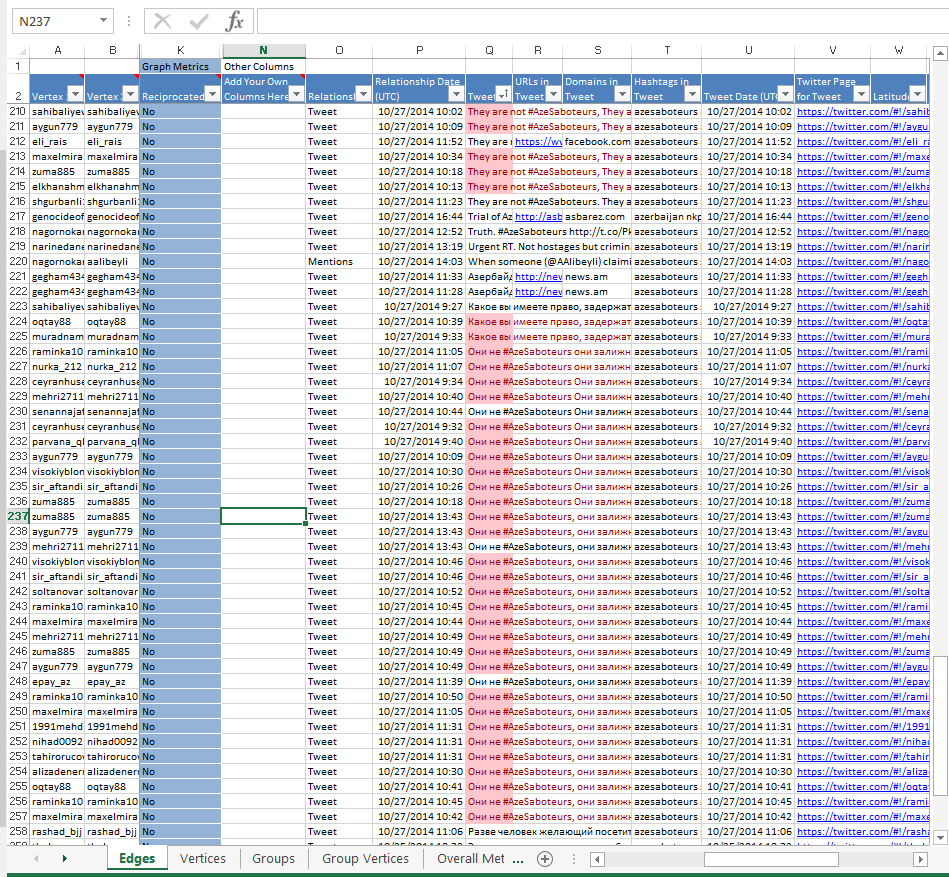
Task: Click the next sheet navigation arrow
Action: 65,858
